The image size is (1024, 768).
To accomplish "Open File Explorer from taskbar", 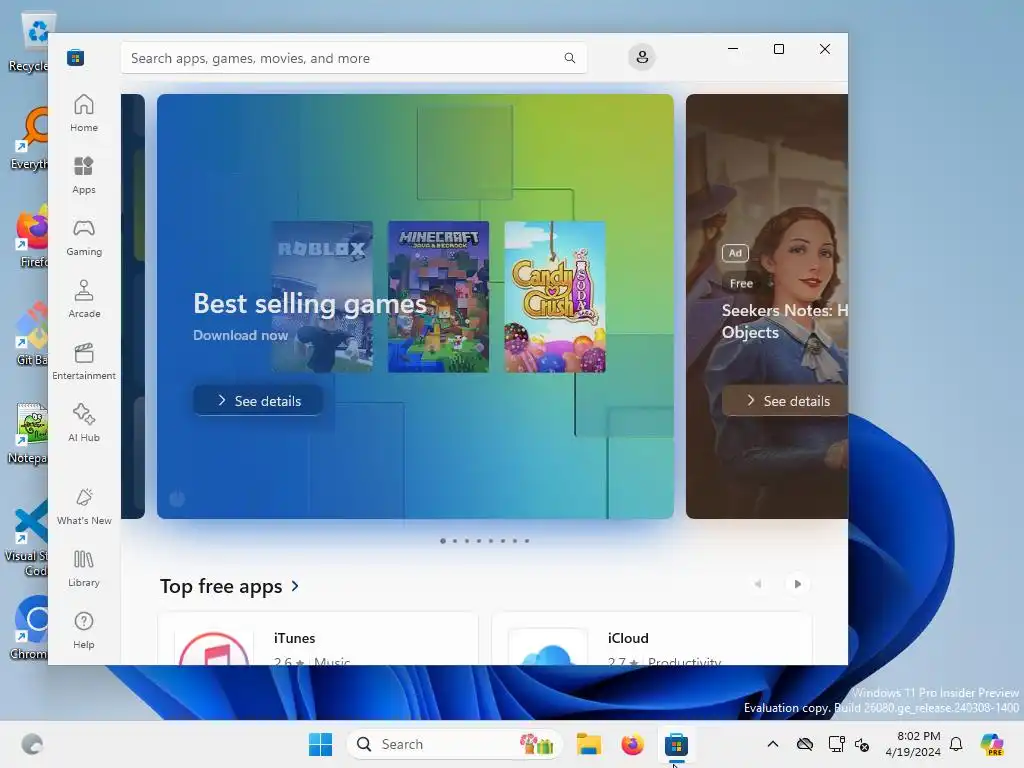I will (x=588, y=744).
